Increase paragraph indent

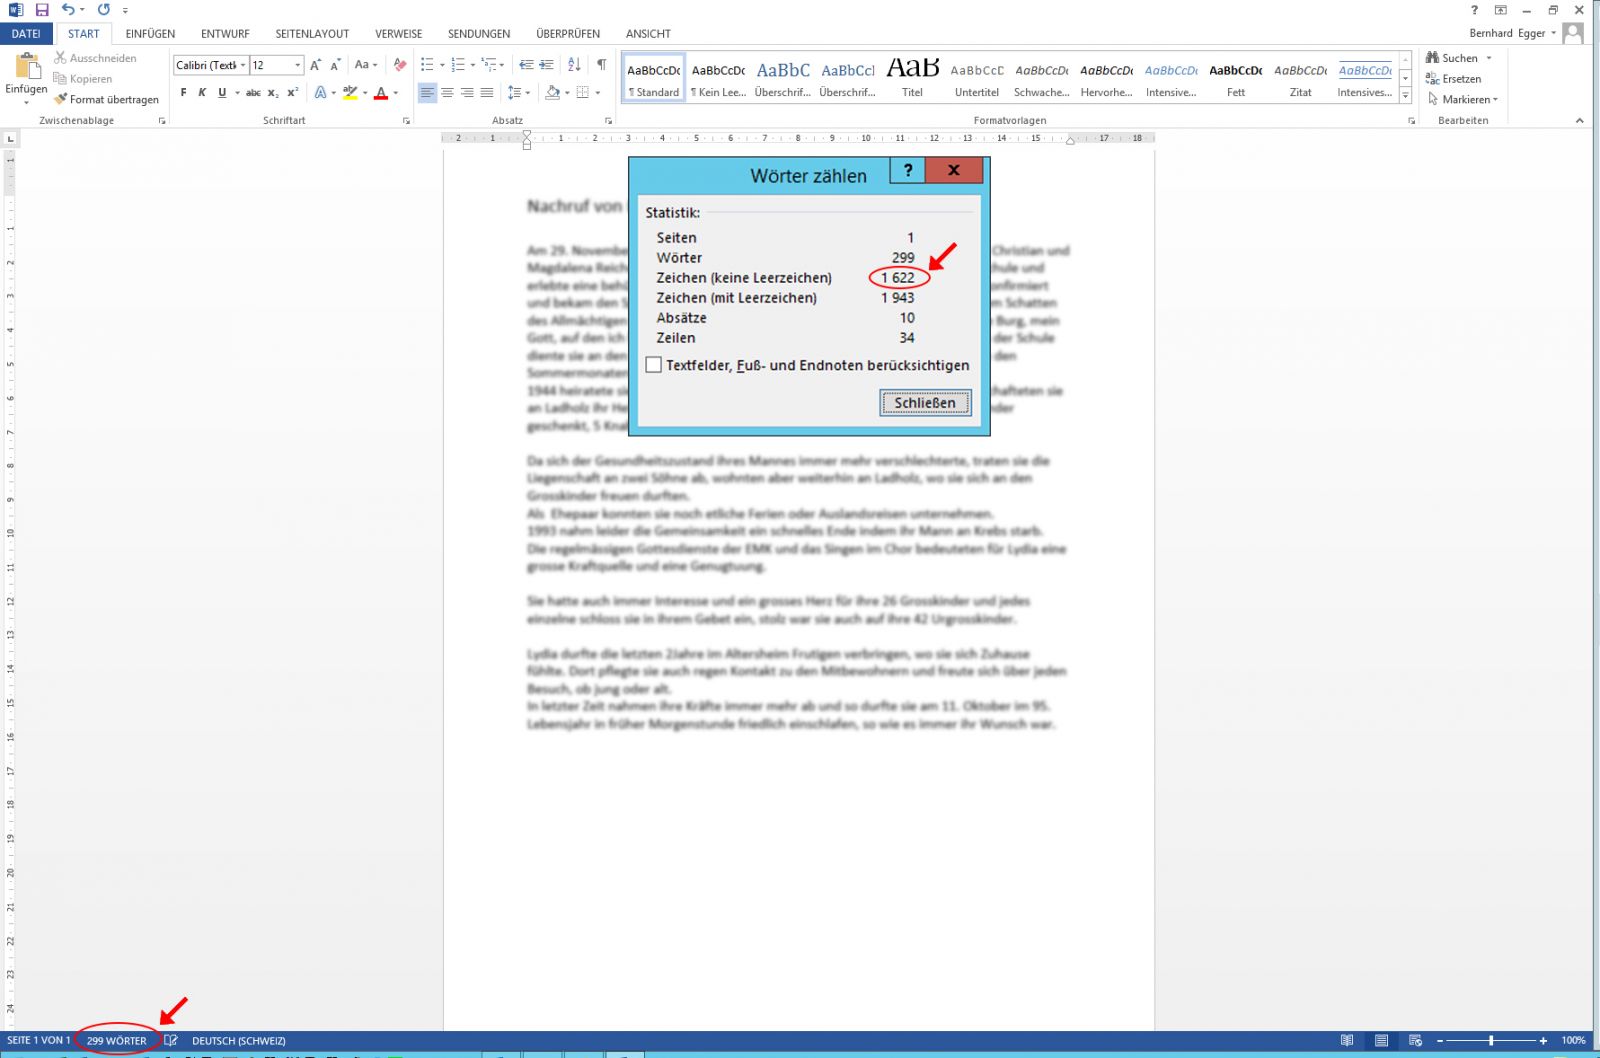(x=546, y=65)
